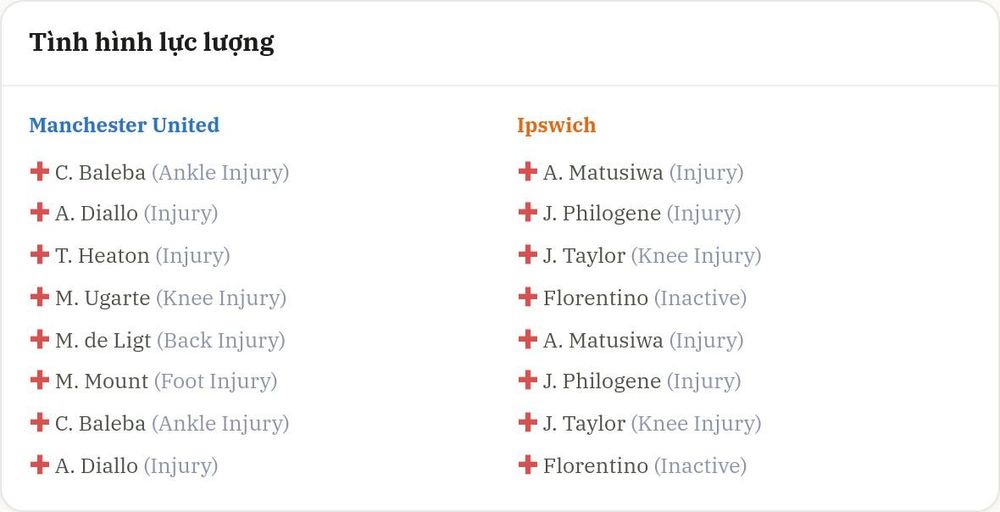This screenshot has height=512, width=1000.
Task: Click the cross icon of the first C. Baleba entry
Action: pos(40,172)
